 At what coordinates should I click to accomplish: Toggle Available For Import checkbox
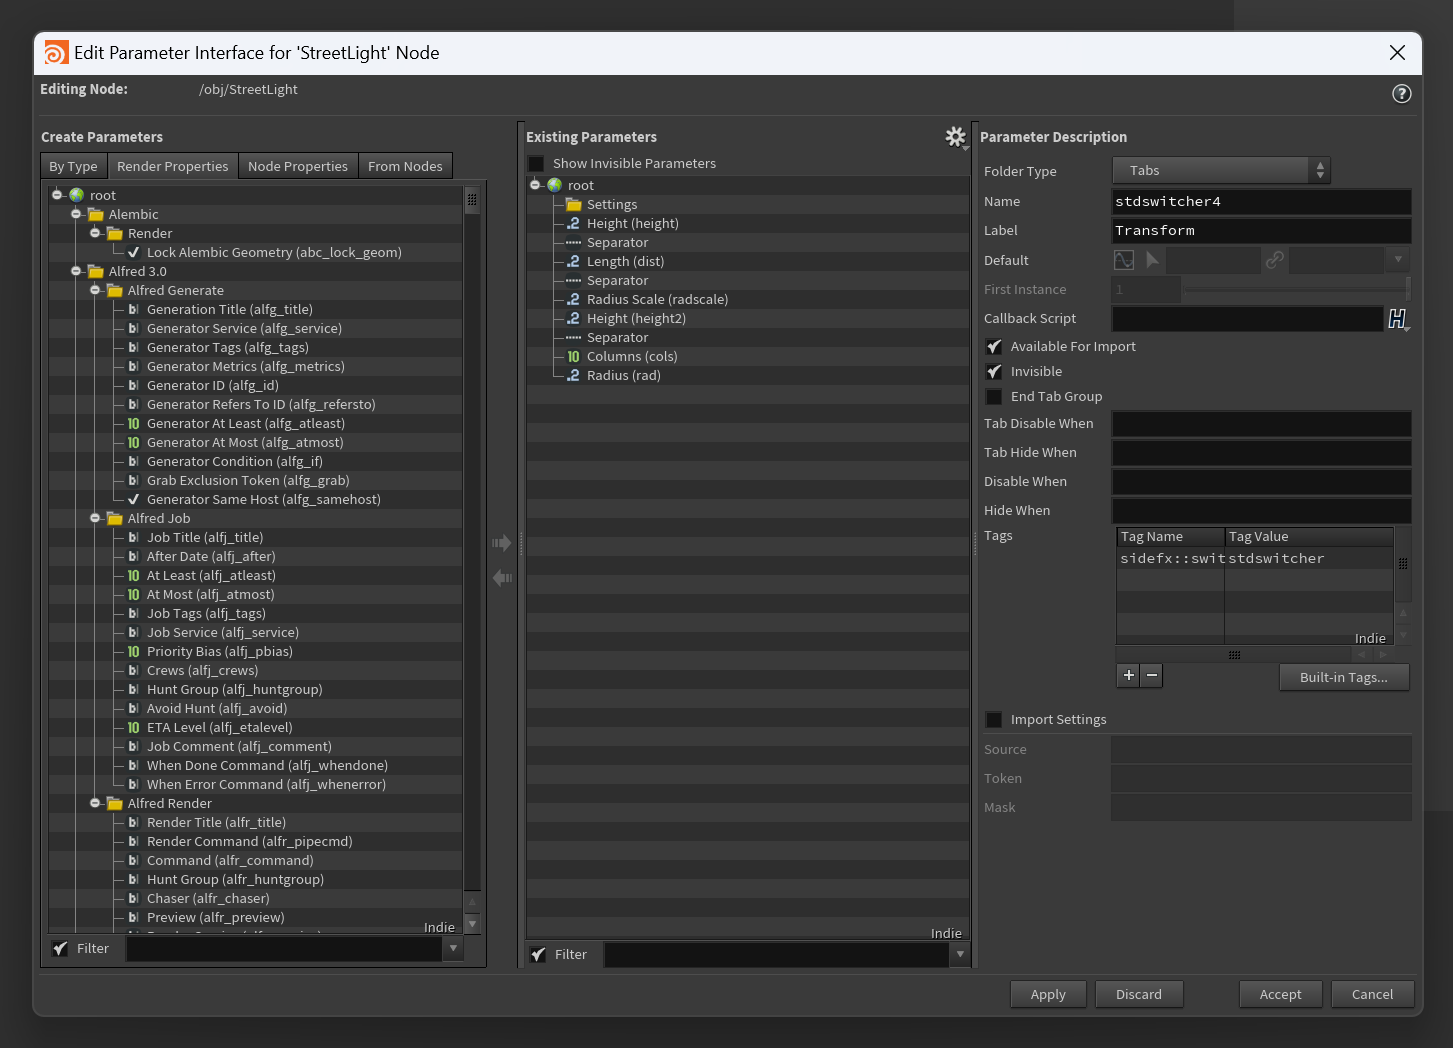point(994,346)
